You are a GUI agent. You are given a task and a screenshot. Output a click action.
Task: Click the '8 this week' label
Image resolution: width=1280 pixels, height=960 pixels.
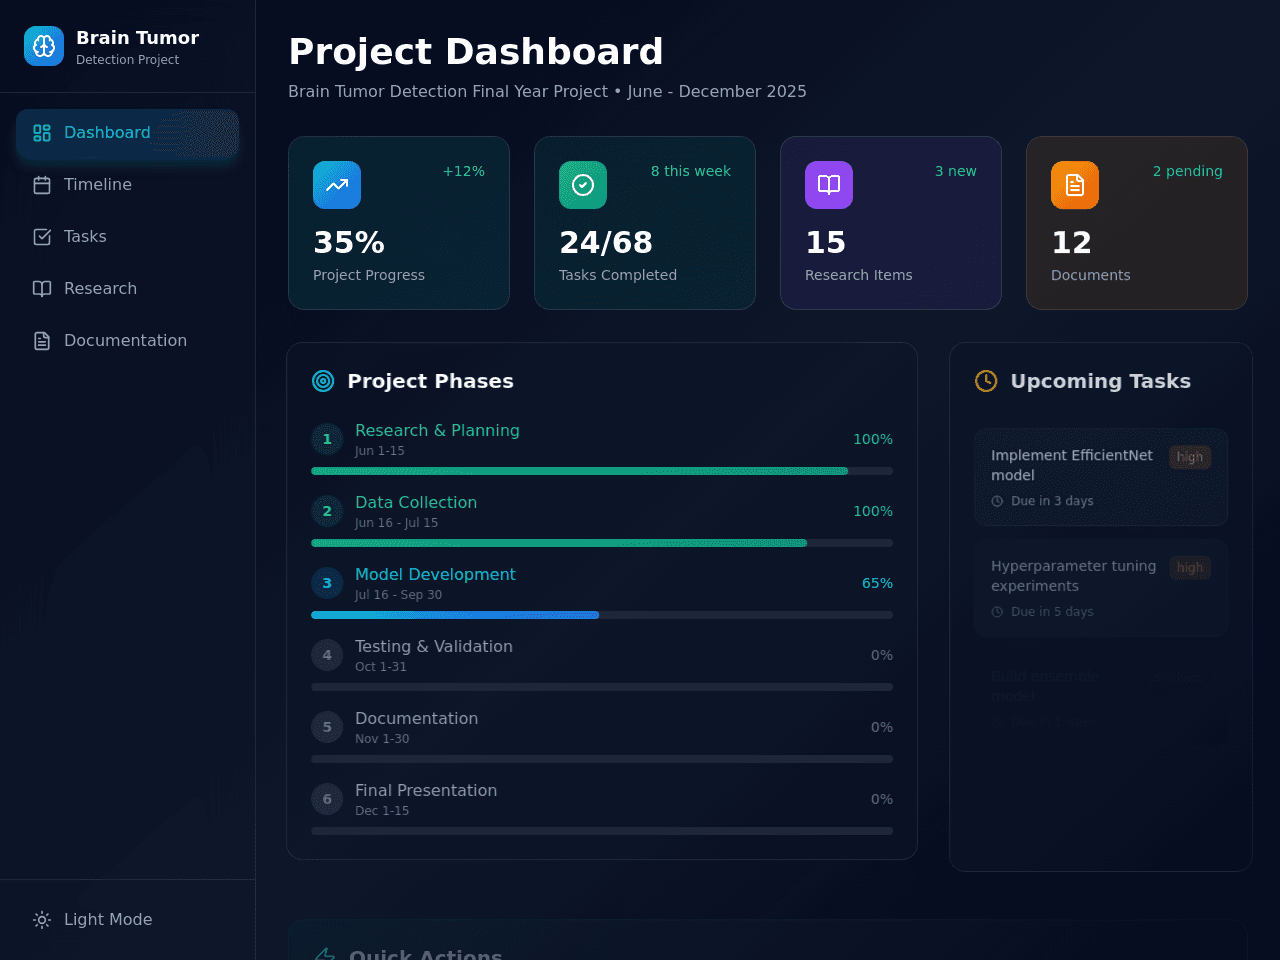click(691, 171)
